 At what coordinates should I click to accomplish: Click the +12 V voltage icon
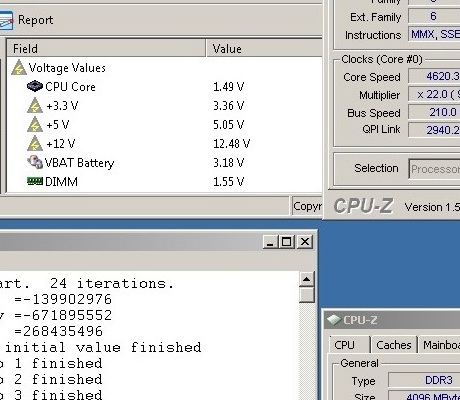coord(35,144)
